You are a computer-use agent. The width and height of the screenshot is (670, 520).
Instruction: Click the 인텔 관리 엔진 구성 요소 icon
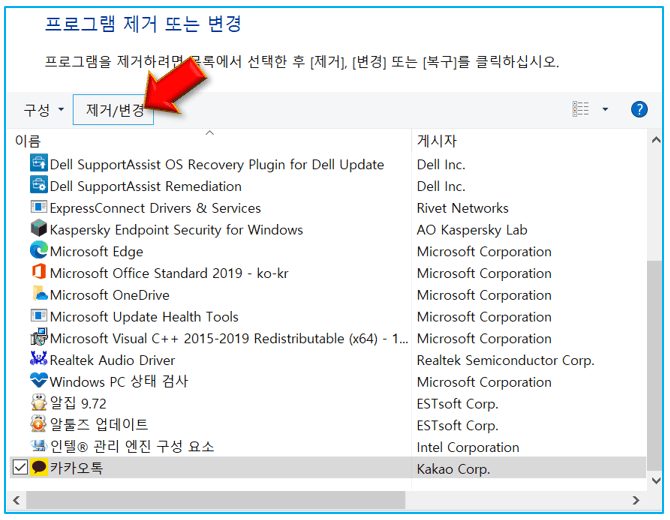[39, 446]
